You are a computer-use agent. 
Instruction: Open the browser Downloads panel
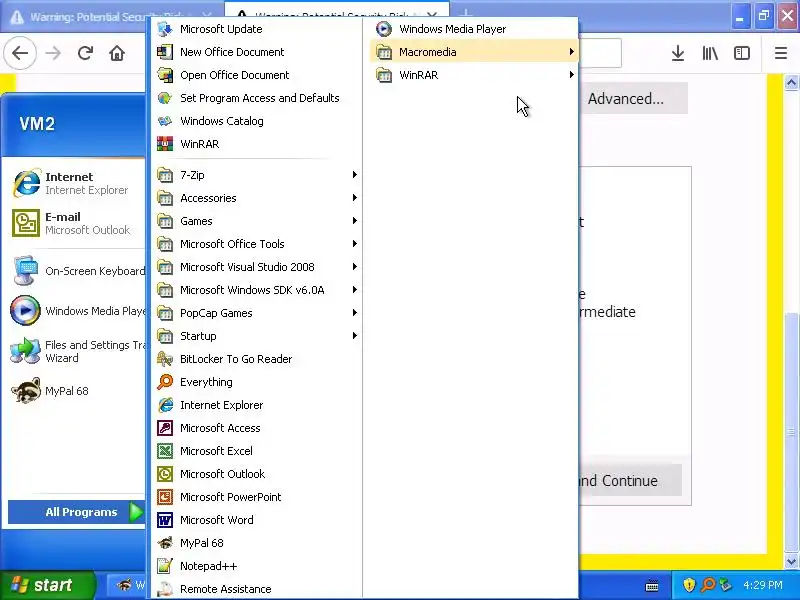[678, 53]
